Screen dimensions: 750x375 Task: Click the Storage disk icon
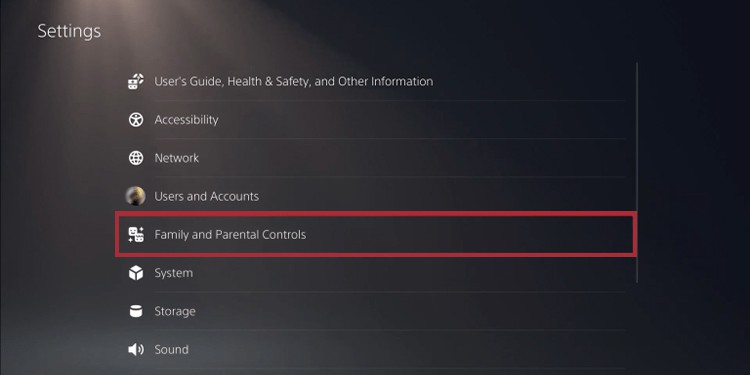click(x=136, y=311)
